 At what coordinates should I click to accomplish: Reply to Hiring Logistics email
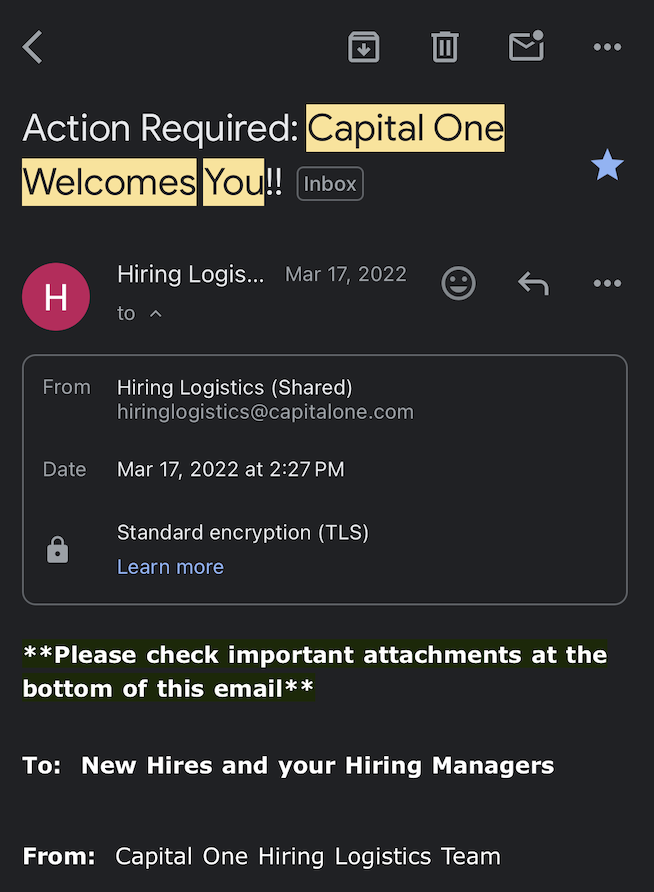point(533,284)
